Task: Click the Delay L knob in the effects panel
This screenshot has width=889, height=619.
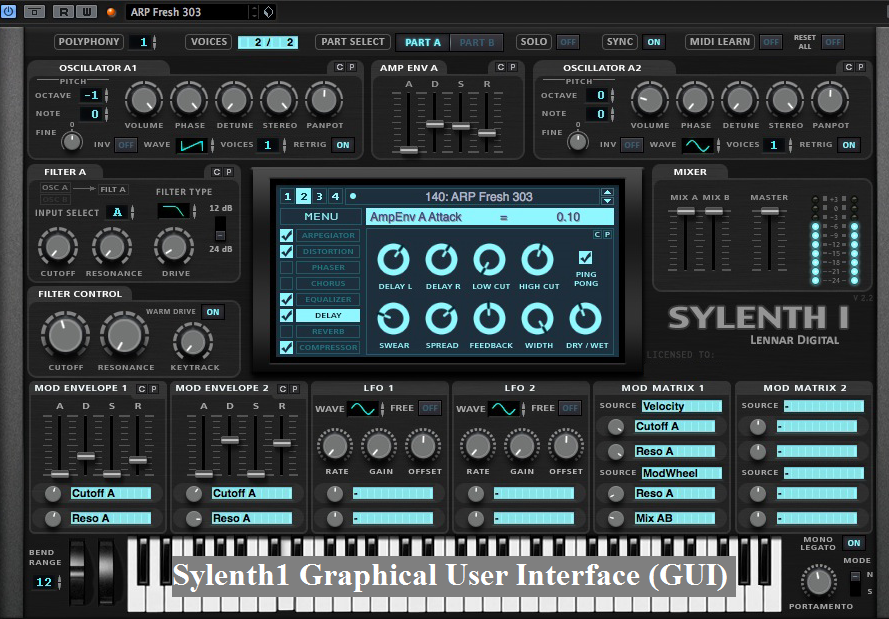Action: tap(393, 260)
